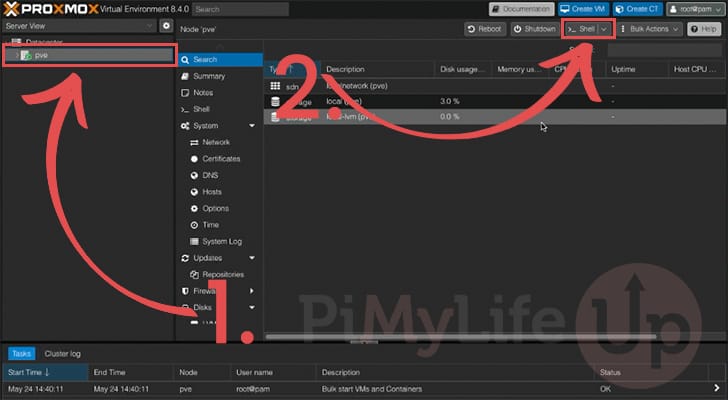Click the Proxmox logo icon
The height and width of the screenshot is (400, 728).
12,9
